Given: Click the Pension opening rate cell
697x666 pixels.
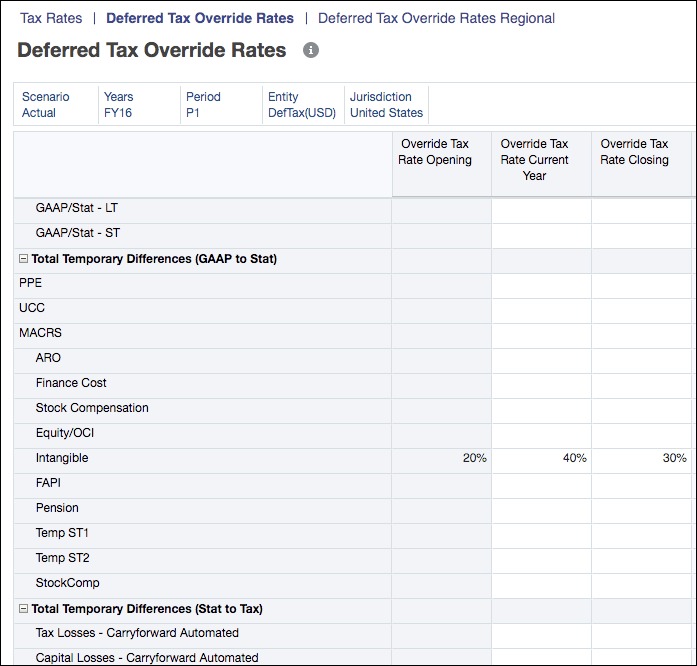Looking at the screenshot, I should 441,508.
